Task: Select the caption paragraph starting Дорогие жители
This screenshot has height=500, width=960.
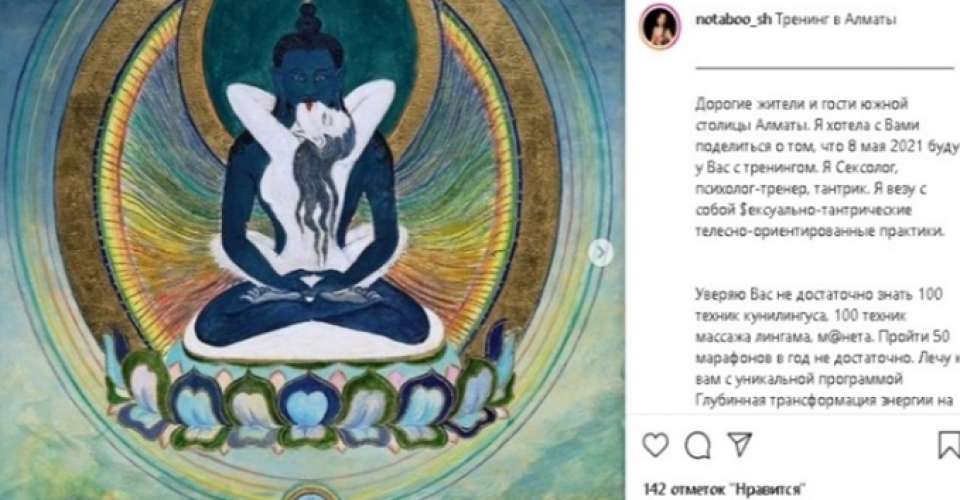Action: pos(828,167)
